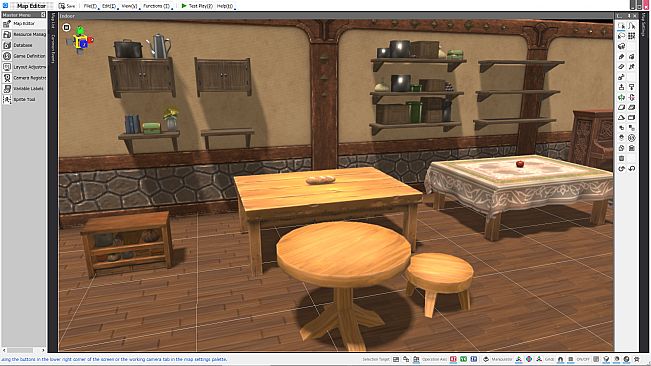Open the Edit menu
This screenshot has height=366, width=651.
(109, 6)
